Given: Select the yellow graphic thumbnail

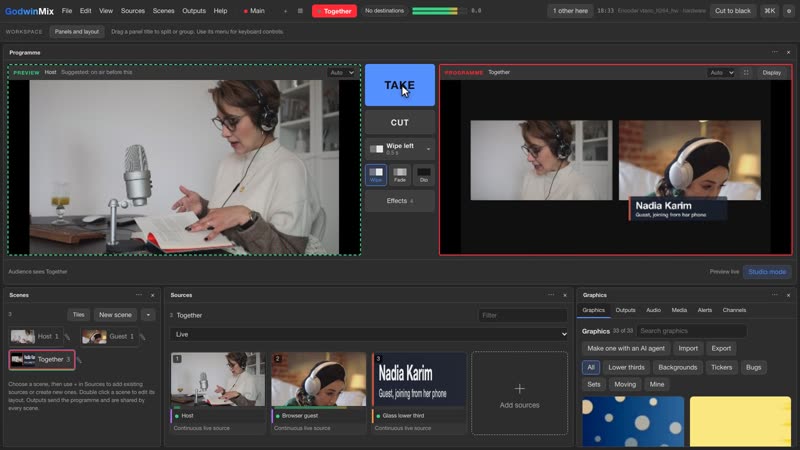Looking at the screenshot, I should pos(740,421).
